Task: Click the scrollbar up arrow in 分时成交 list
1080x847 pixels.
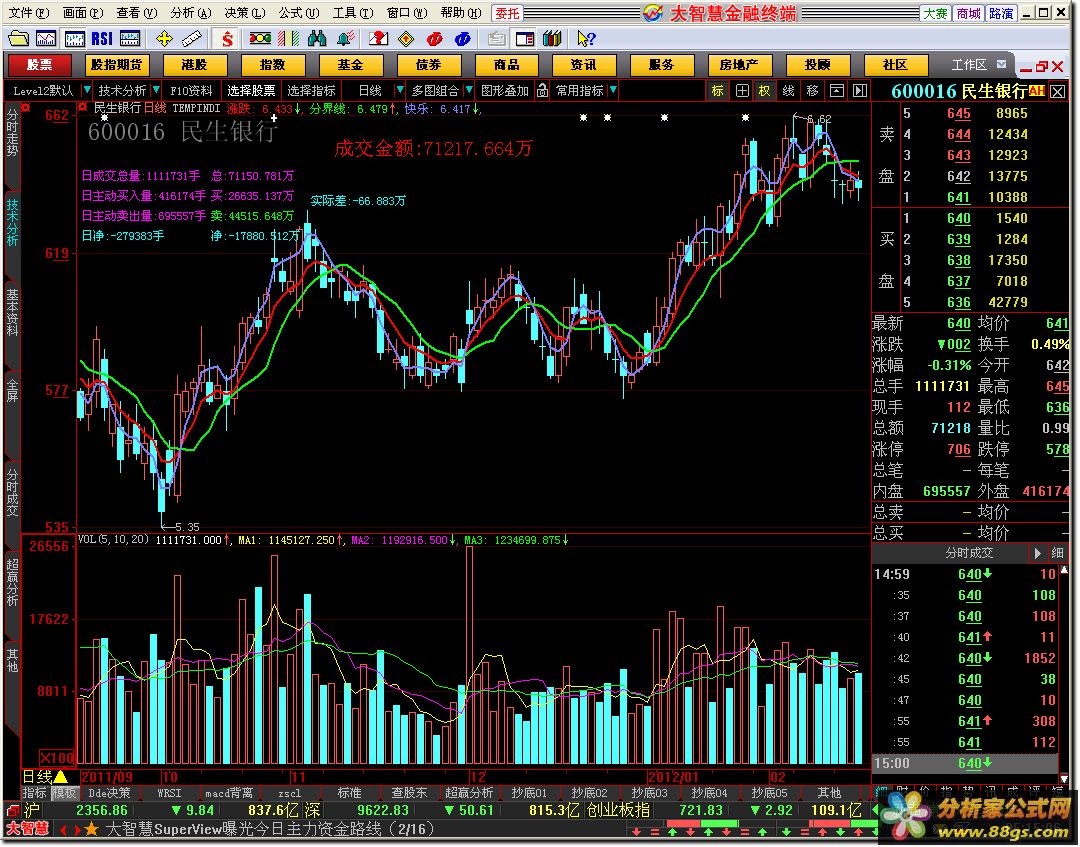Action: (1065, 570)
